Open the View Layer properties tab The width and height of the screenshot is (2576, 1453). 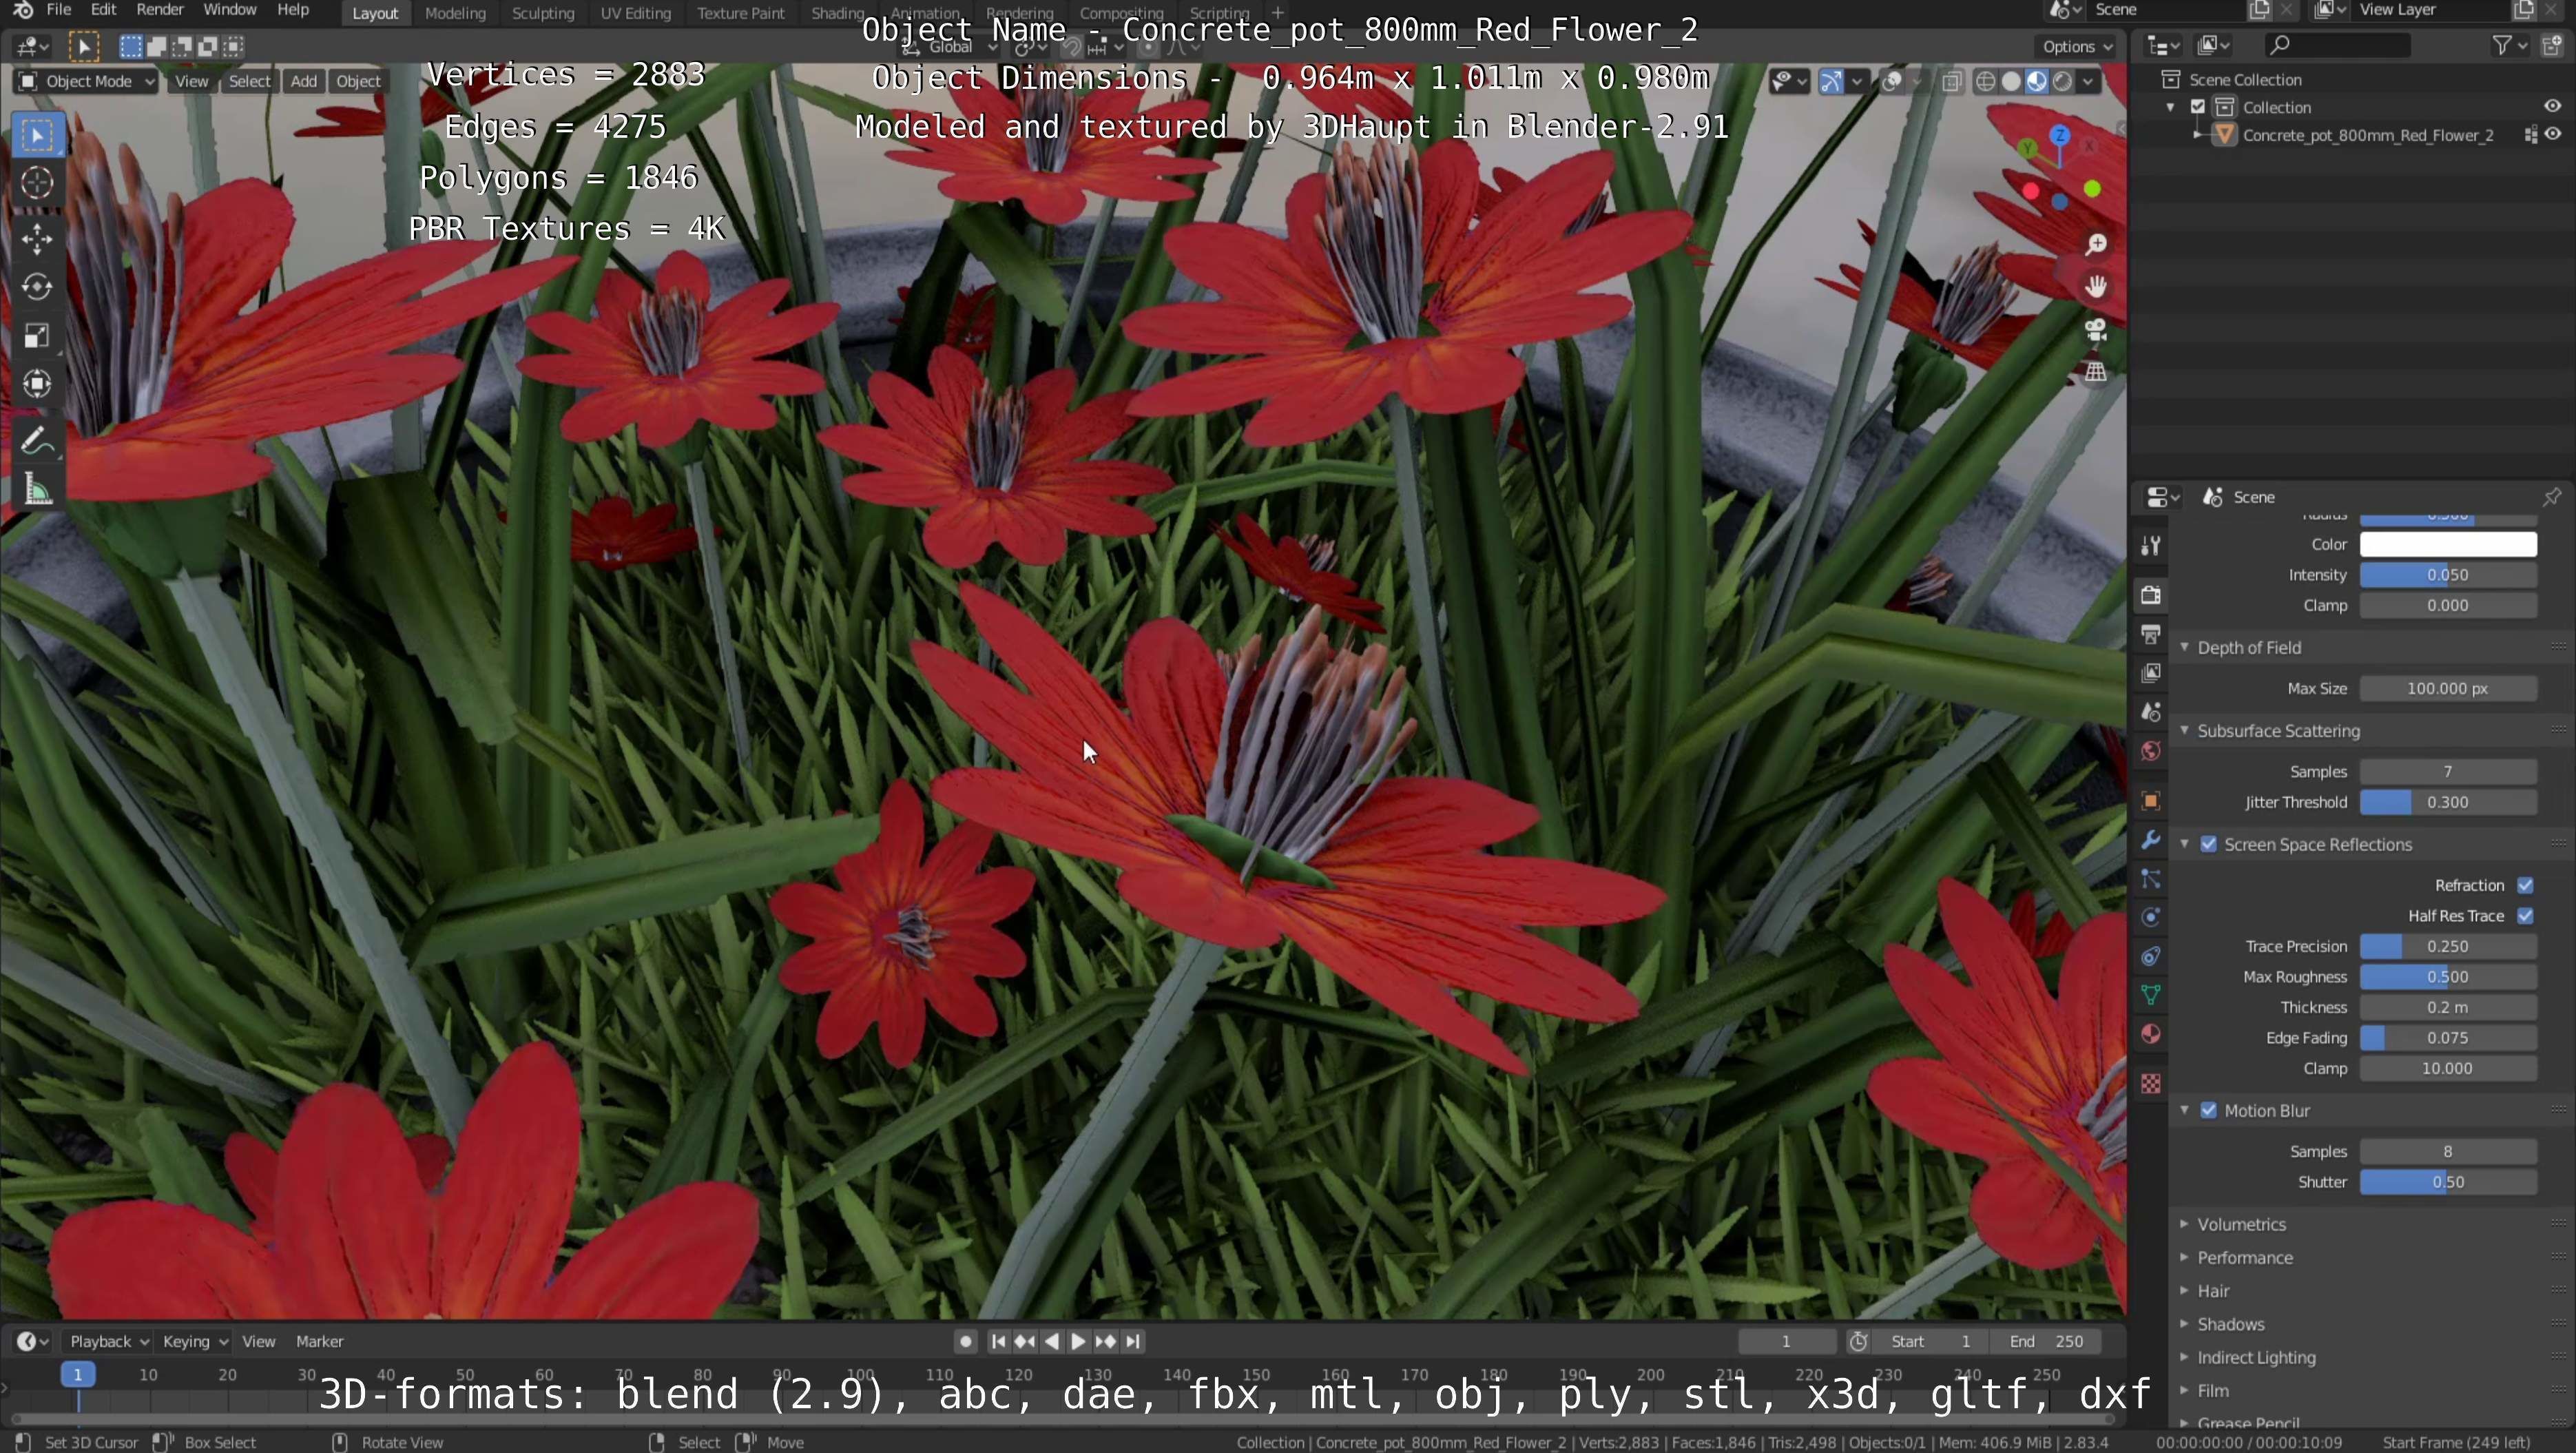[x=2151, y=673]
